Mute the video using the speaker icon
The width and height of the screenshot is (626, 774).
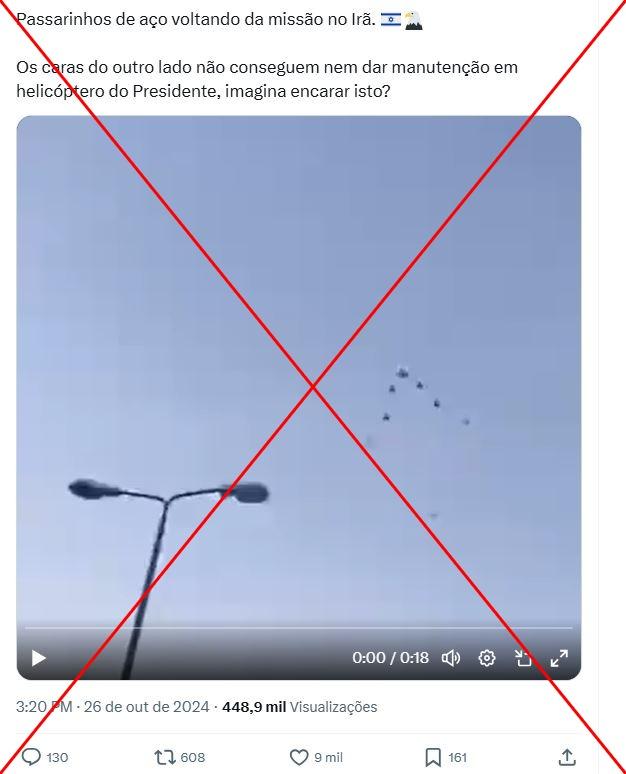[x=451, y=658]
